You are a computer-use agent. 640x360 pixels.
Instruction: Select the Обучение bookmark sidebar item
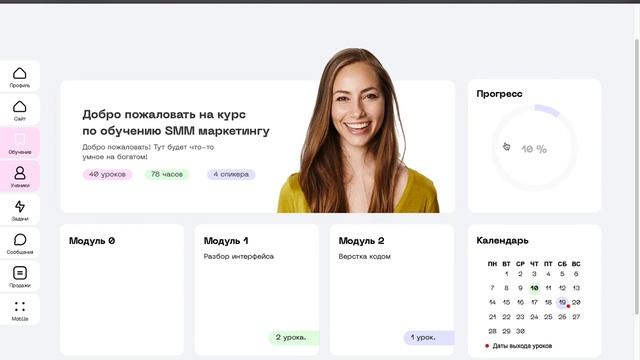click(x=20, y=143)
